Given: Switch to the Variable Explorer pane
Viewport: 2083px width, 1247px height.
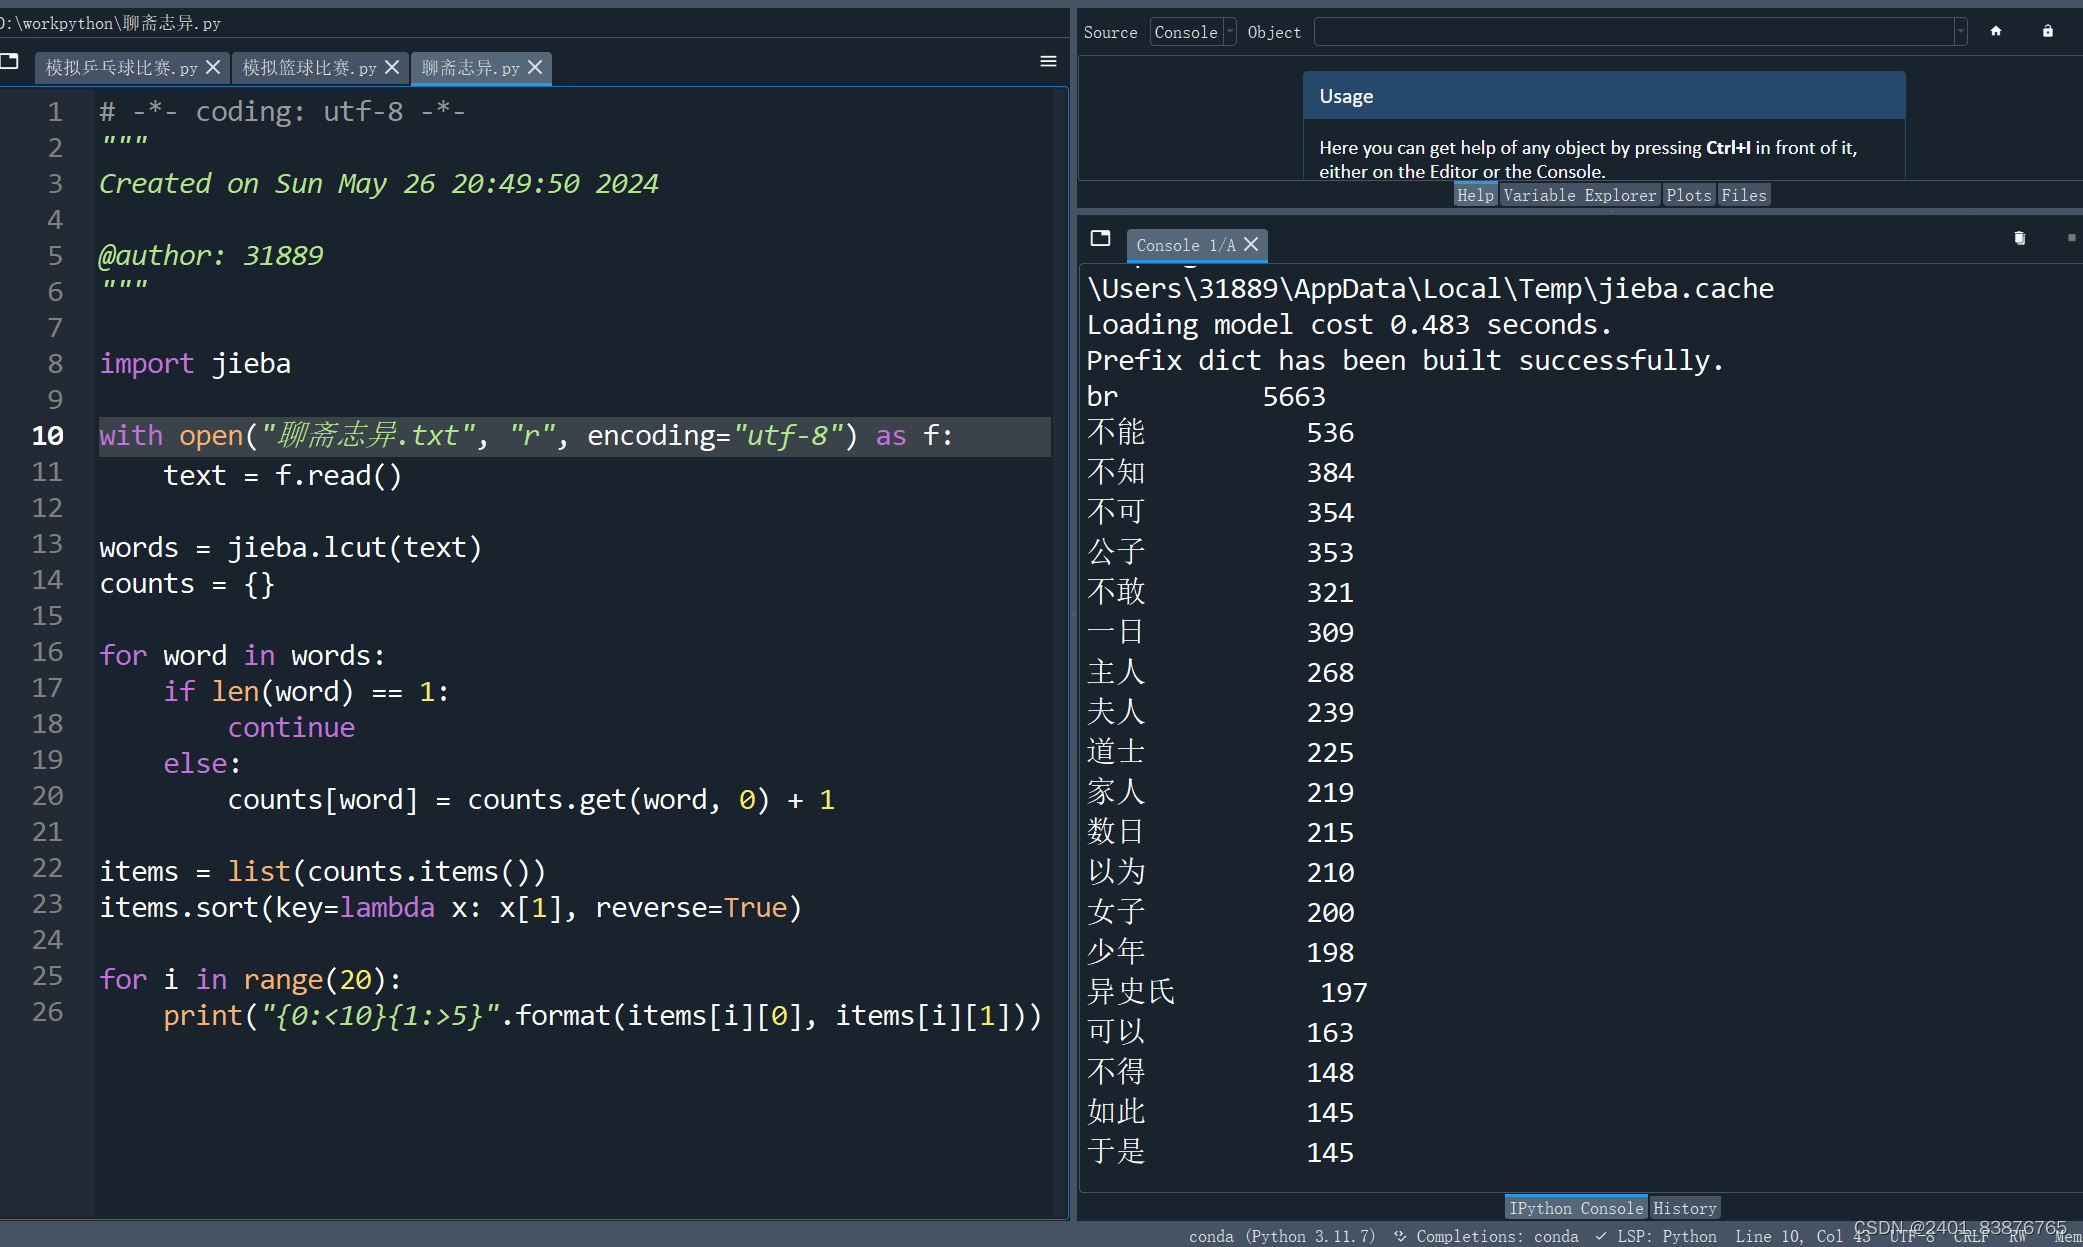Looking at the screenshot, I should 1578,195.
